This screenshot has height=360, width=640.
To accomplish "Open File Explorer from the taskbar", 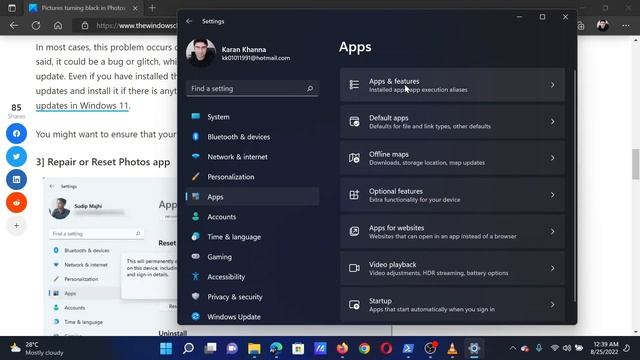I will click(x=254, y=348).
